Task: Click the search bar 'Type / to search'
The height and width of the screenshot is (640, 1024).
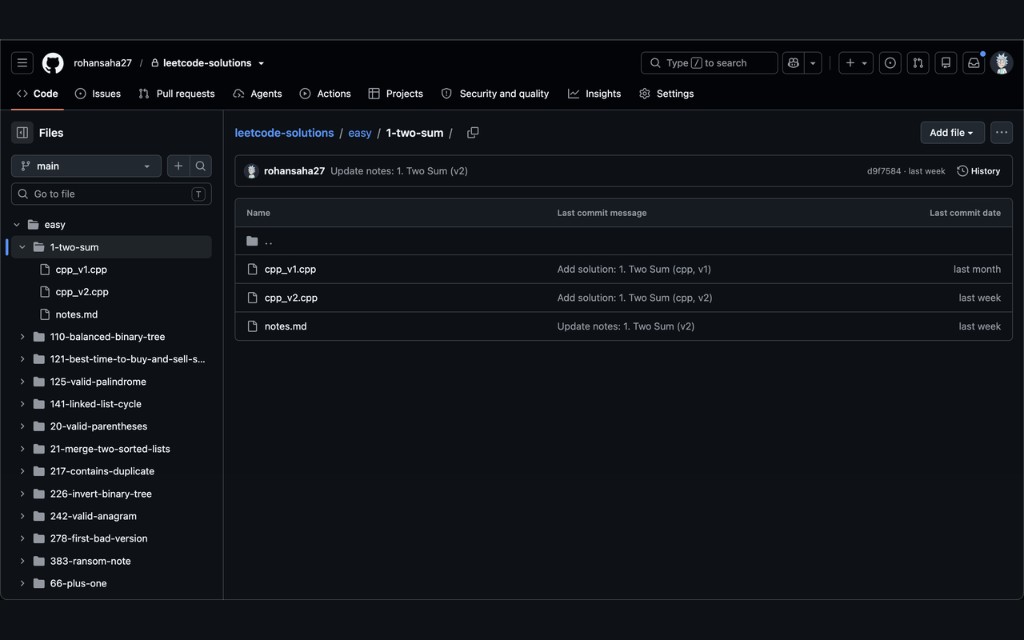Action: click(x=709, y=63)
